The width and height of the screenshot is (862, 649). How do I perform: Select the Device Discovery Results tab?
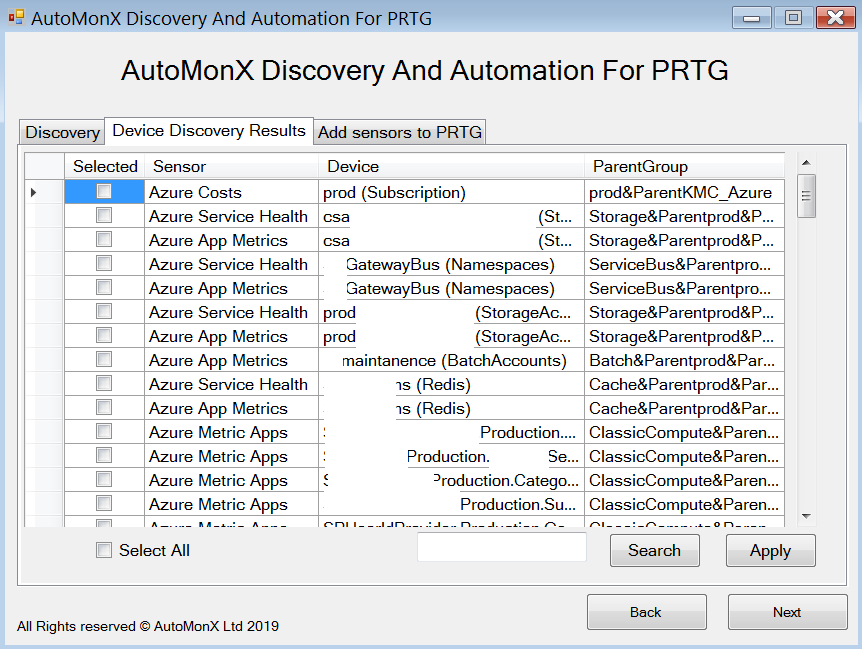(x=208, y=130)
